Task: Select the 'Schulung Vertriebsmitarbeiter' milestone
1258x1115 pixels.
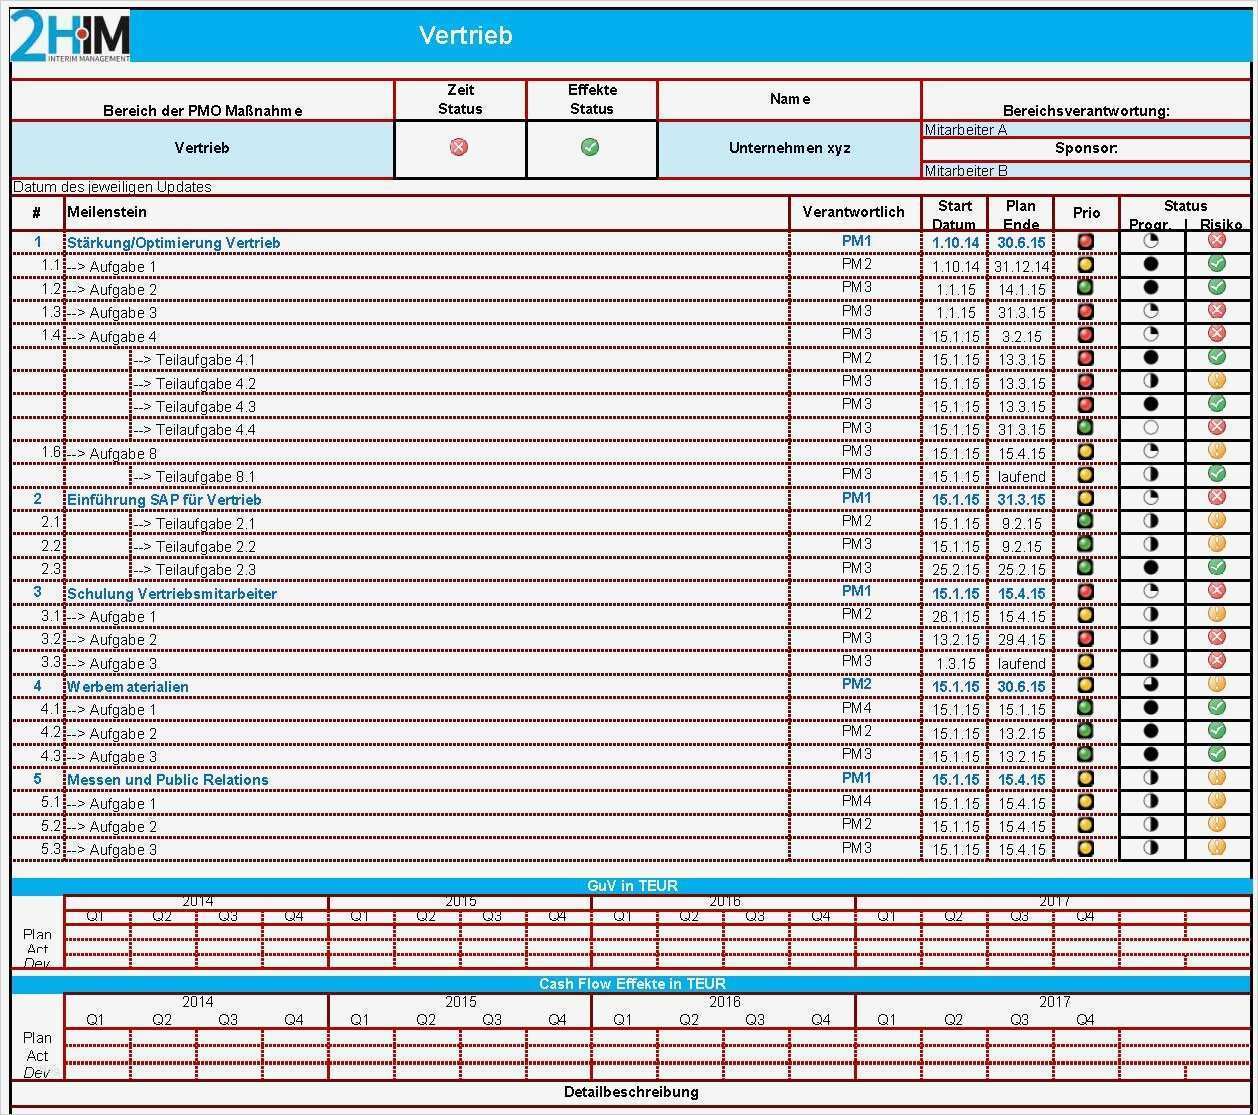Action: [172, 594]
